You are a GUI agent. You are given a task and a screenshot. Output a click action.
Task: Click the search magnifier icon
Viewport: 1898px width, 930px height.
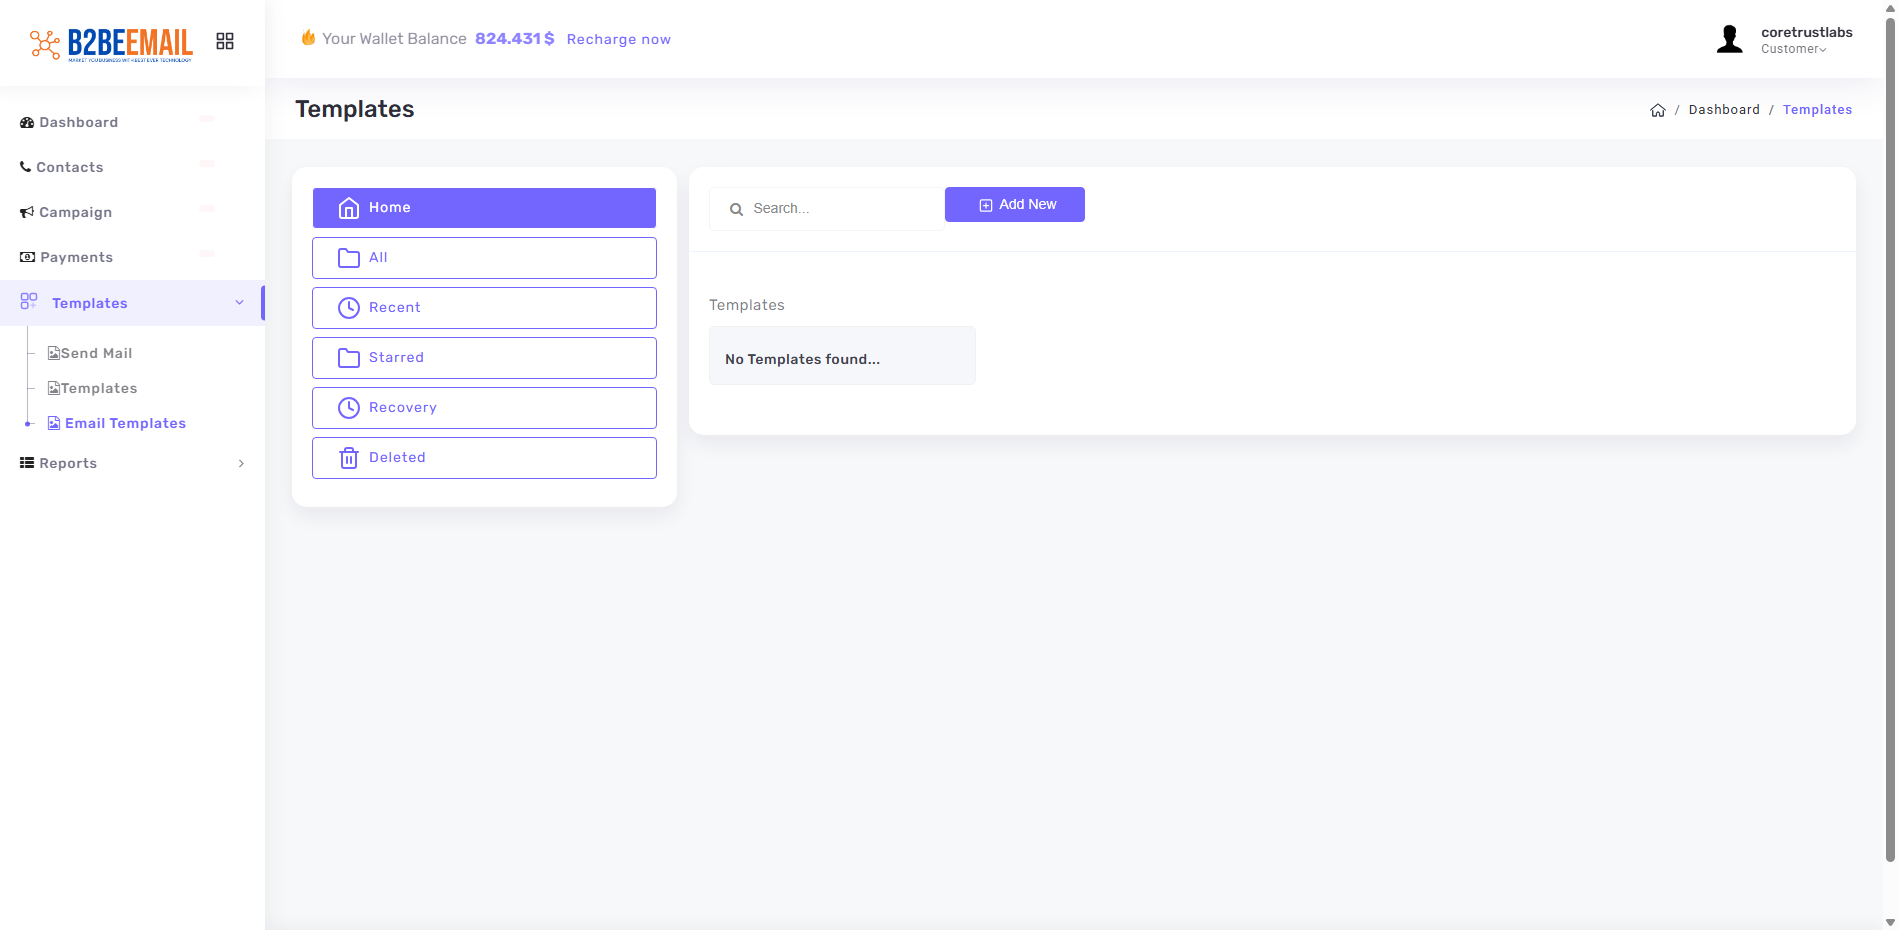tap(736, 209)
